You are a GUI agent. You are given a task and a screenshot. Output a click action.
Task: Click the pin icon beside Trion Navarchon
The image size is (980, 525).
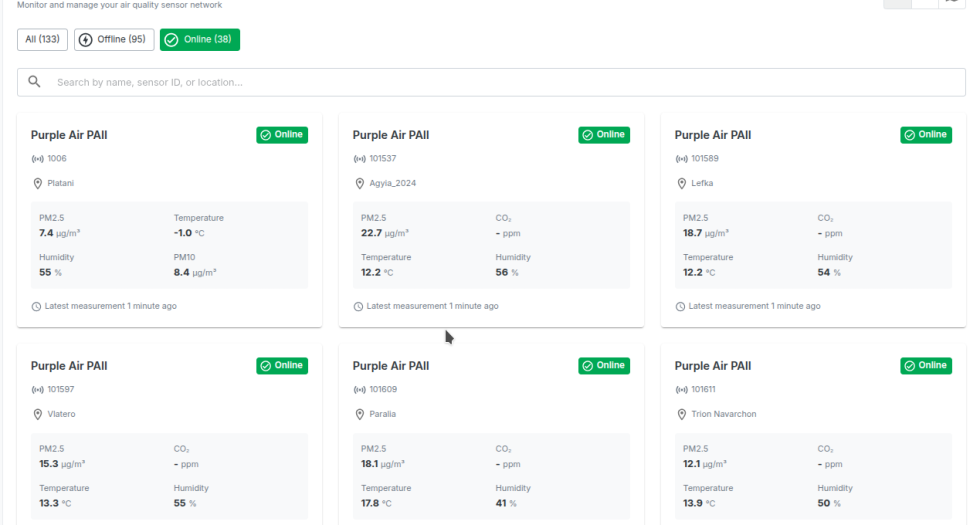click(x=682, y=414)
